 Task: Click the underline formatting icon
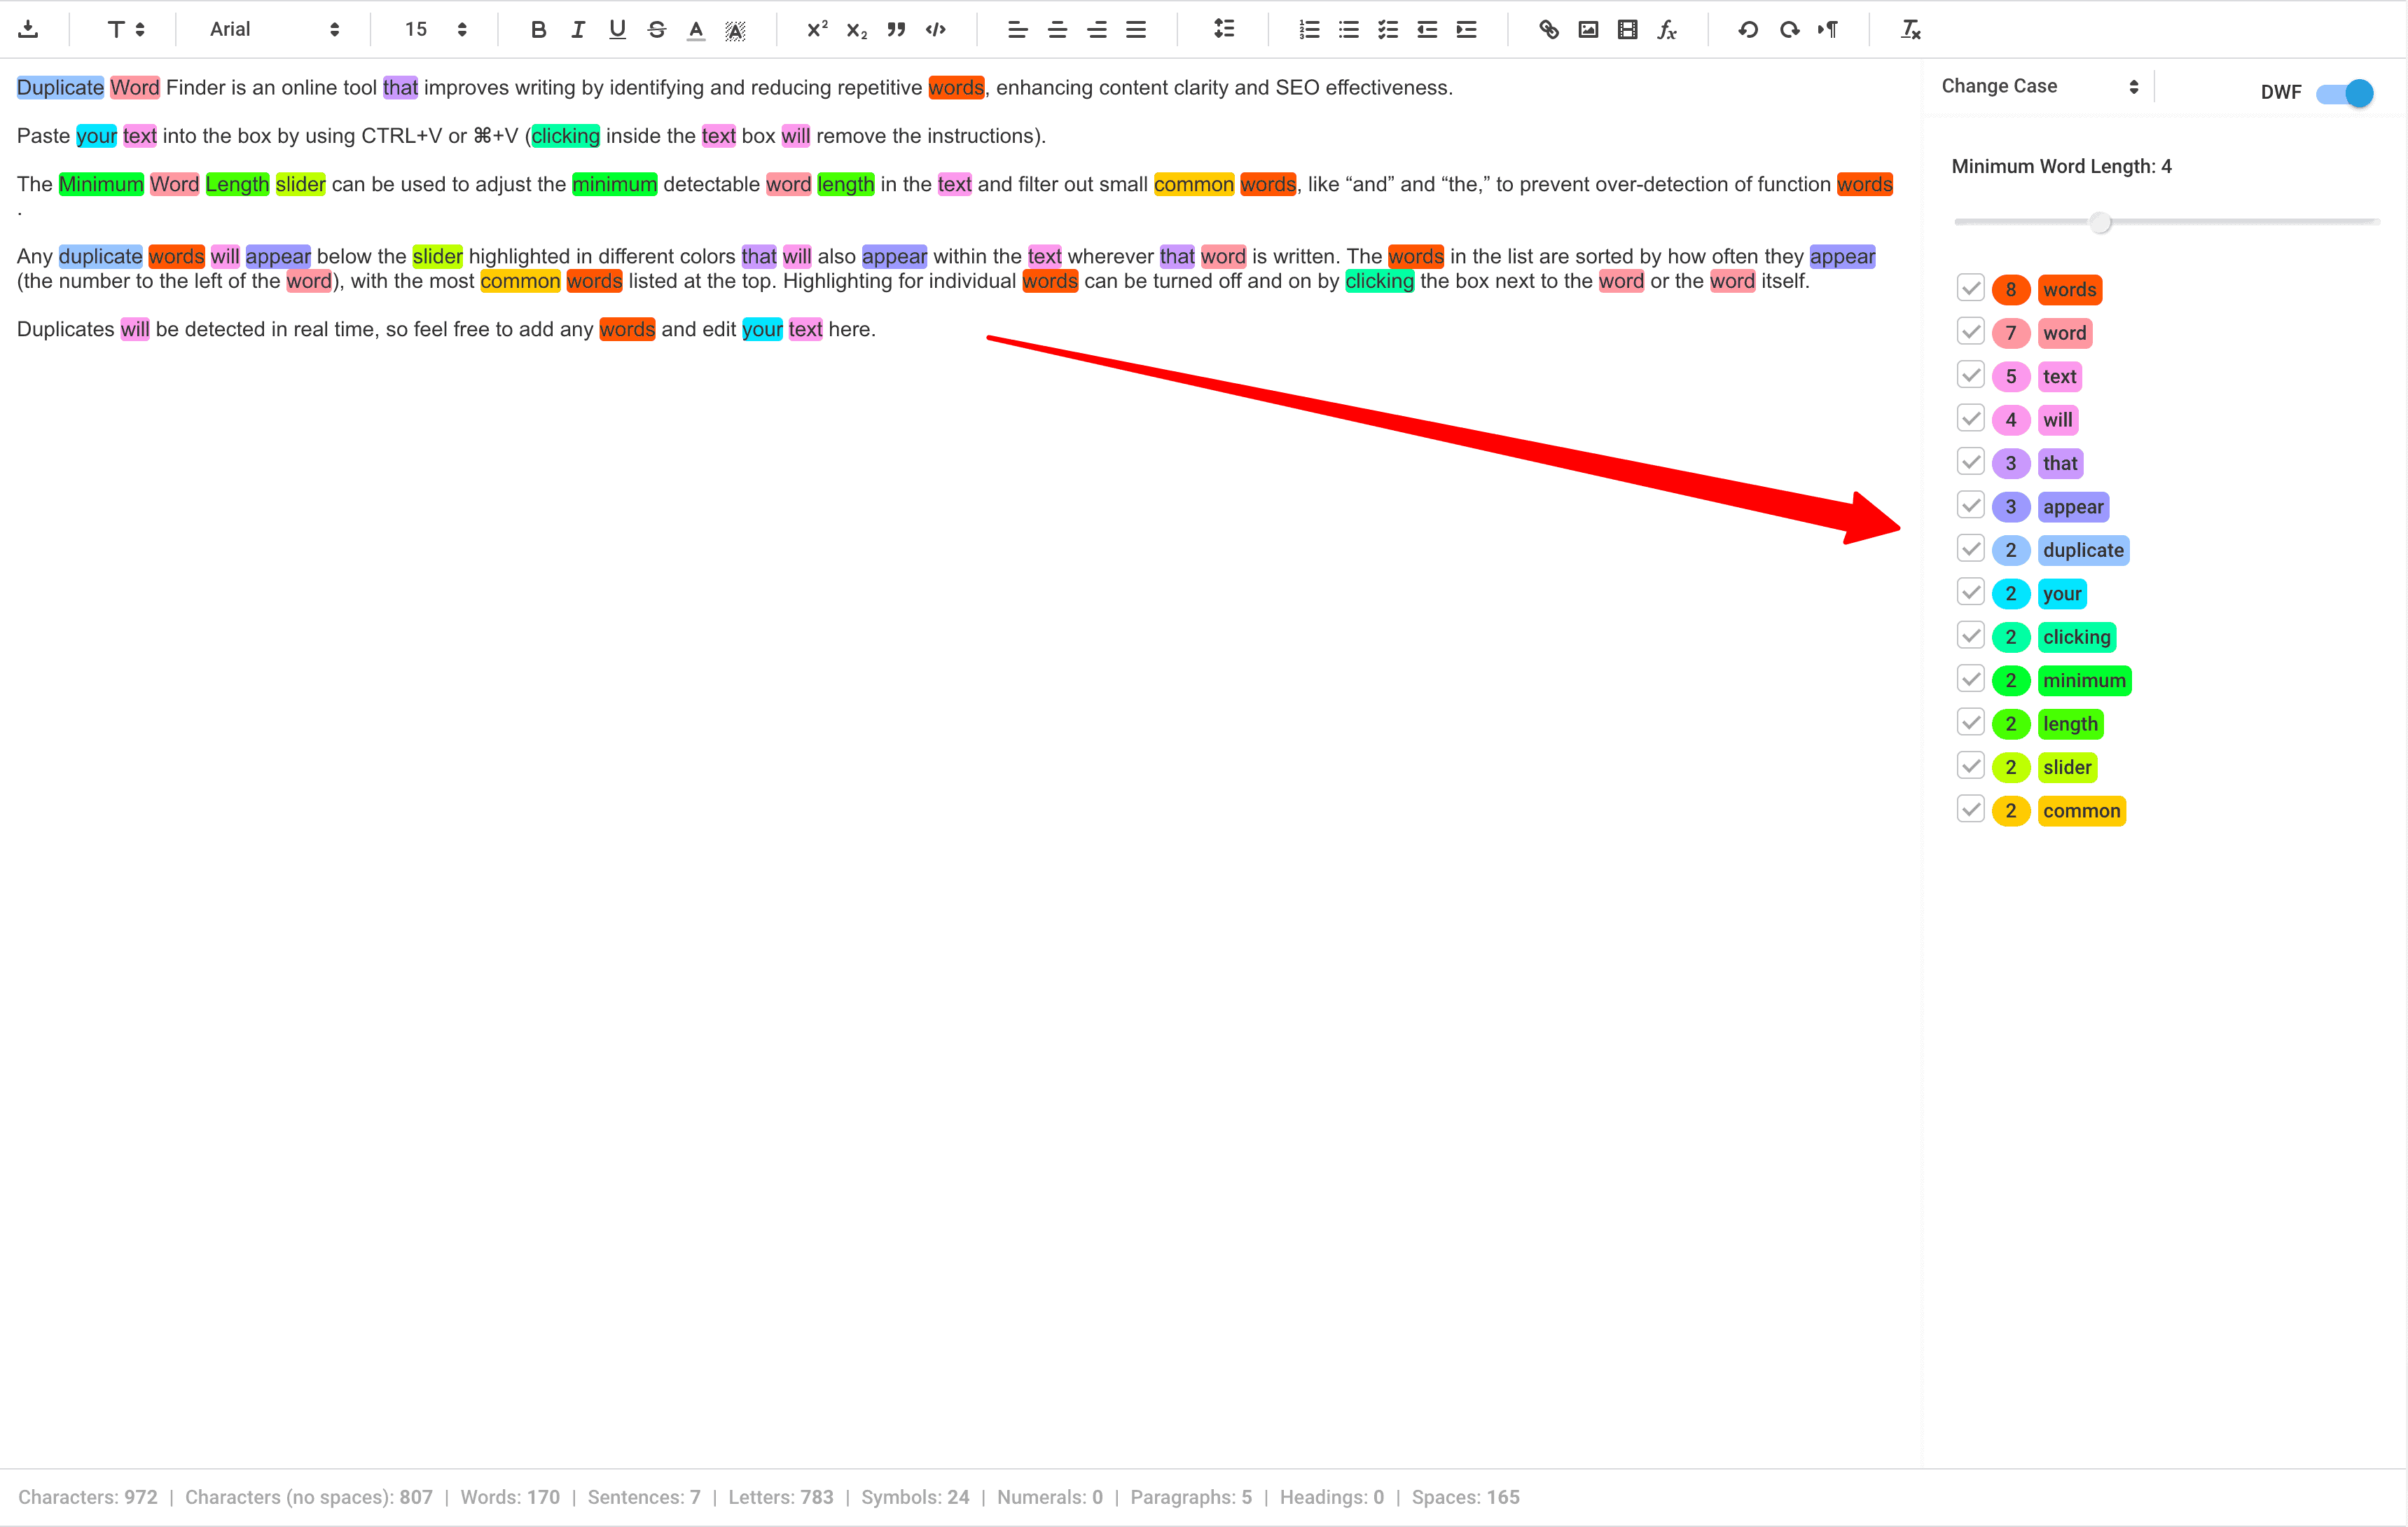tap(616, 30)
